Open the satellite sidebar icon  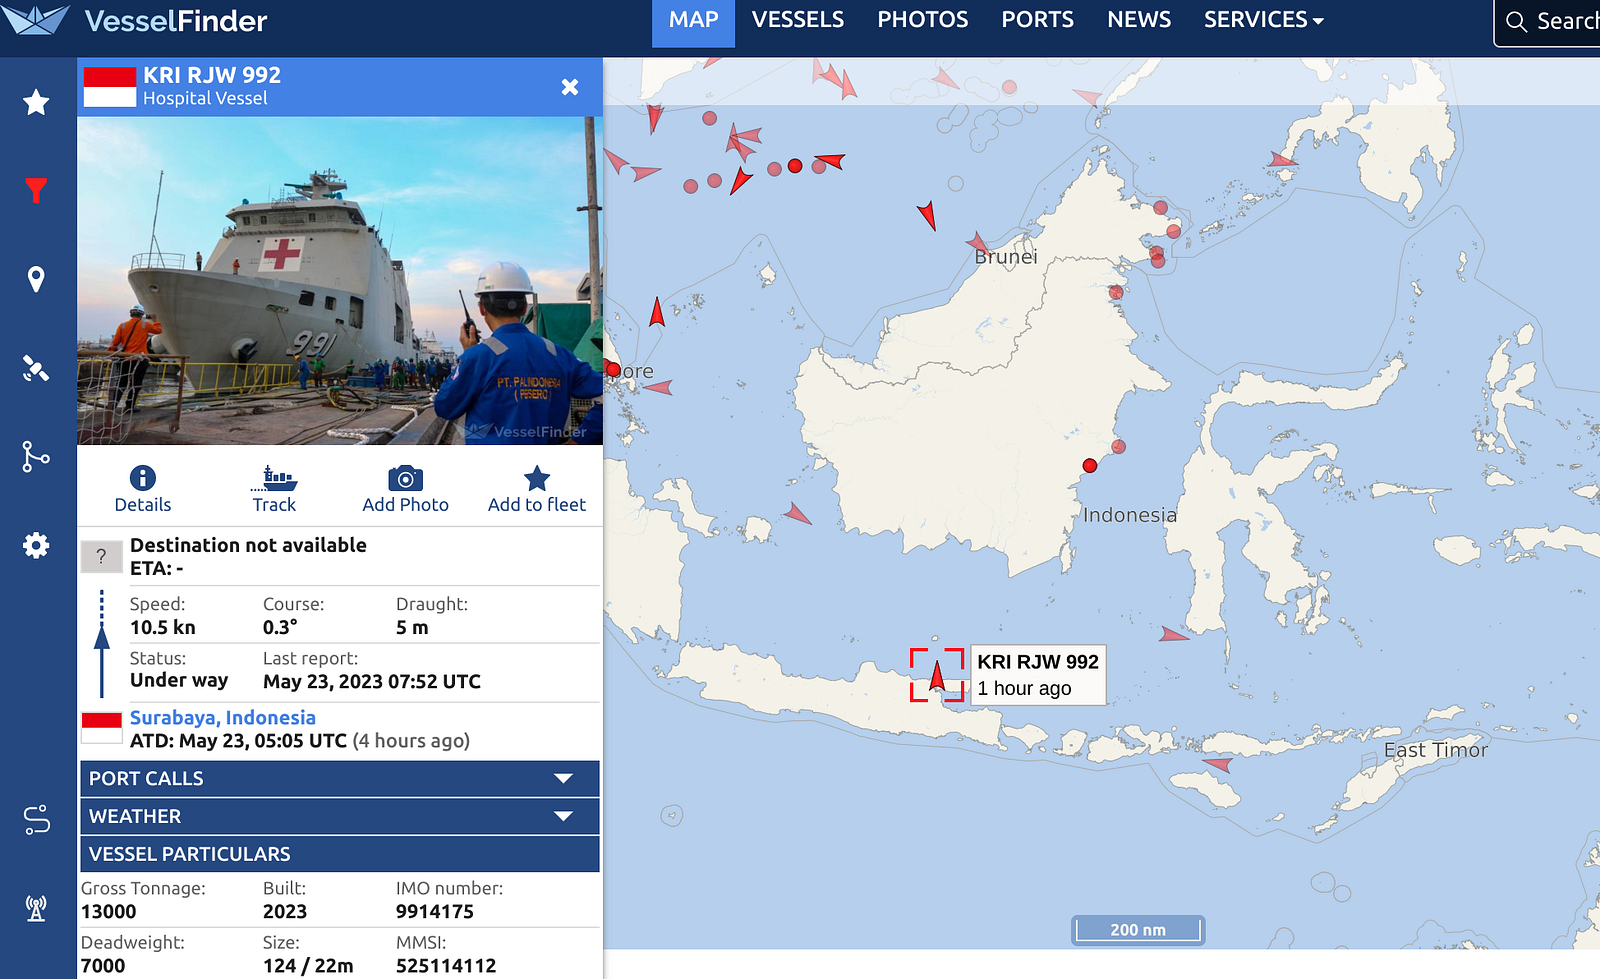(36, 368)
